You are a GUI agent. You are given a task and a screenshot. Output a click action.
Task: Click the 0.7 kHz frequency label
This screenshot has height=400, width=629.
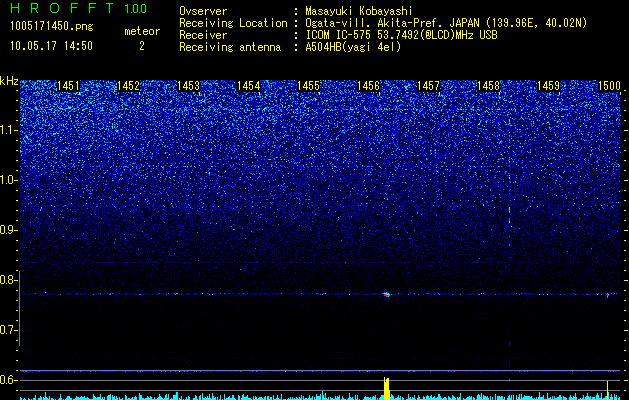point(9,330)
